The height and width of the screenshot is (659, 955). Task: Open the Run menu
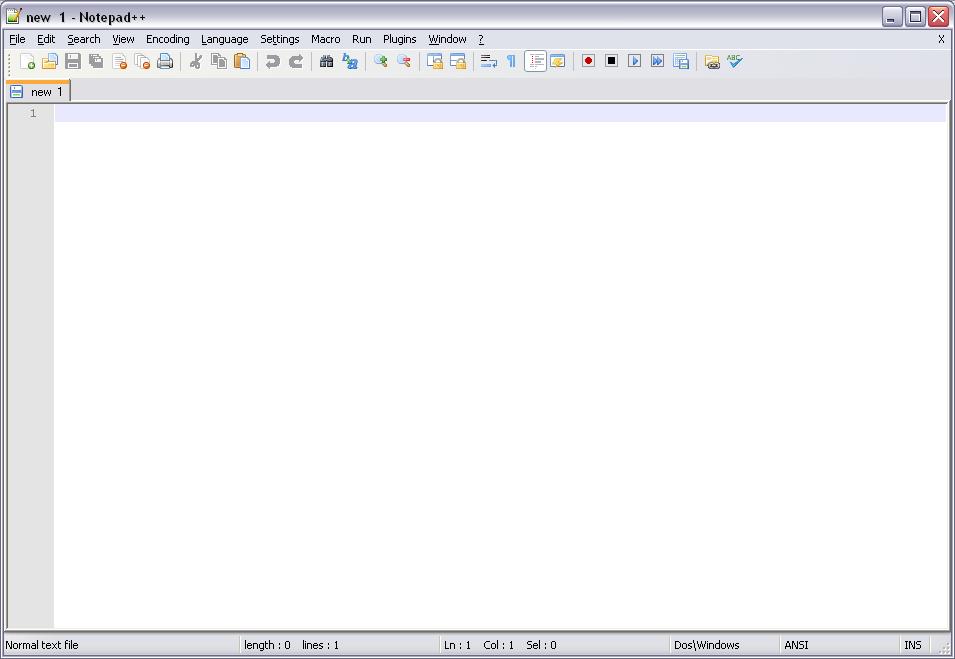(362, 39)
